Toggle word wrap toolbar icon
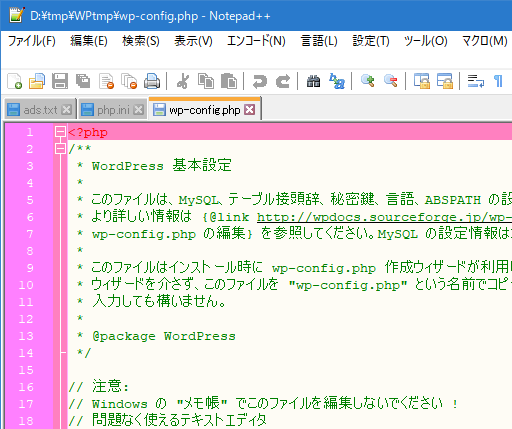 (x=476, y=81)
